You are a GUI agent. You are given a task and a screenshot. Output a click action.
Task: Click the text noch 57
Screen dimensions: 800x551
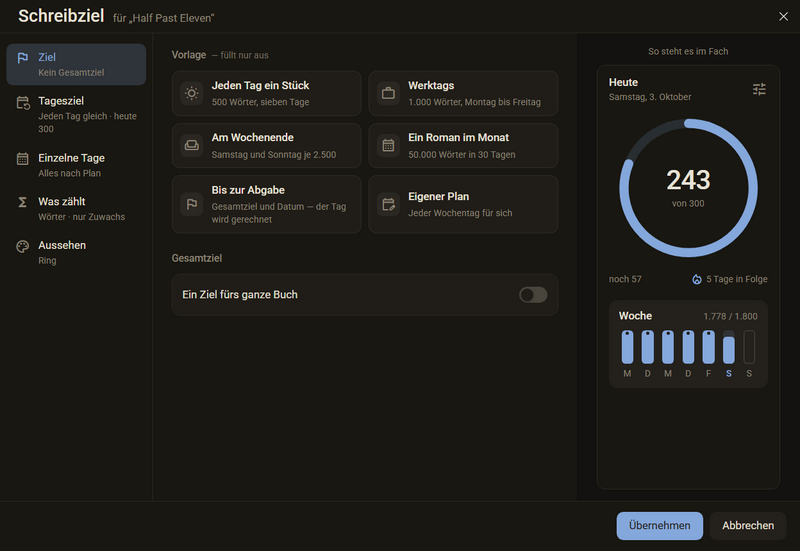click(x=625, y=279)
